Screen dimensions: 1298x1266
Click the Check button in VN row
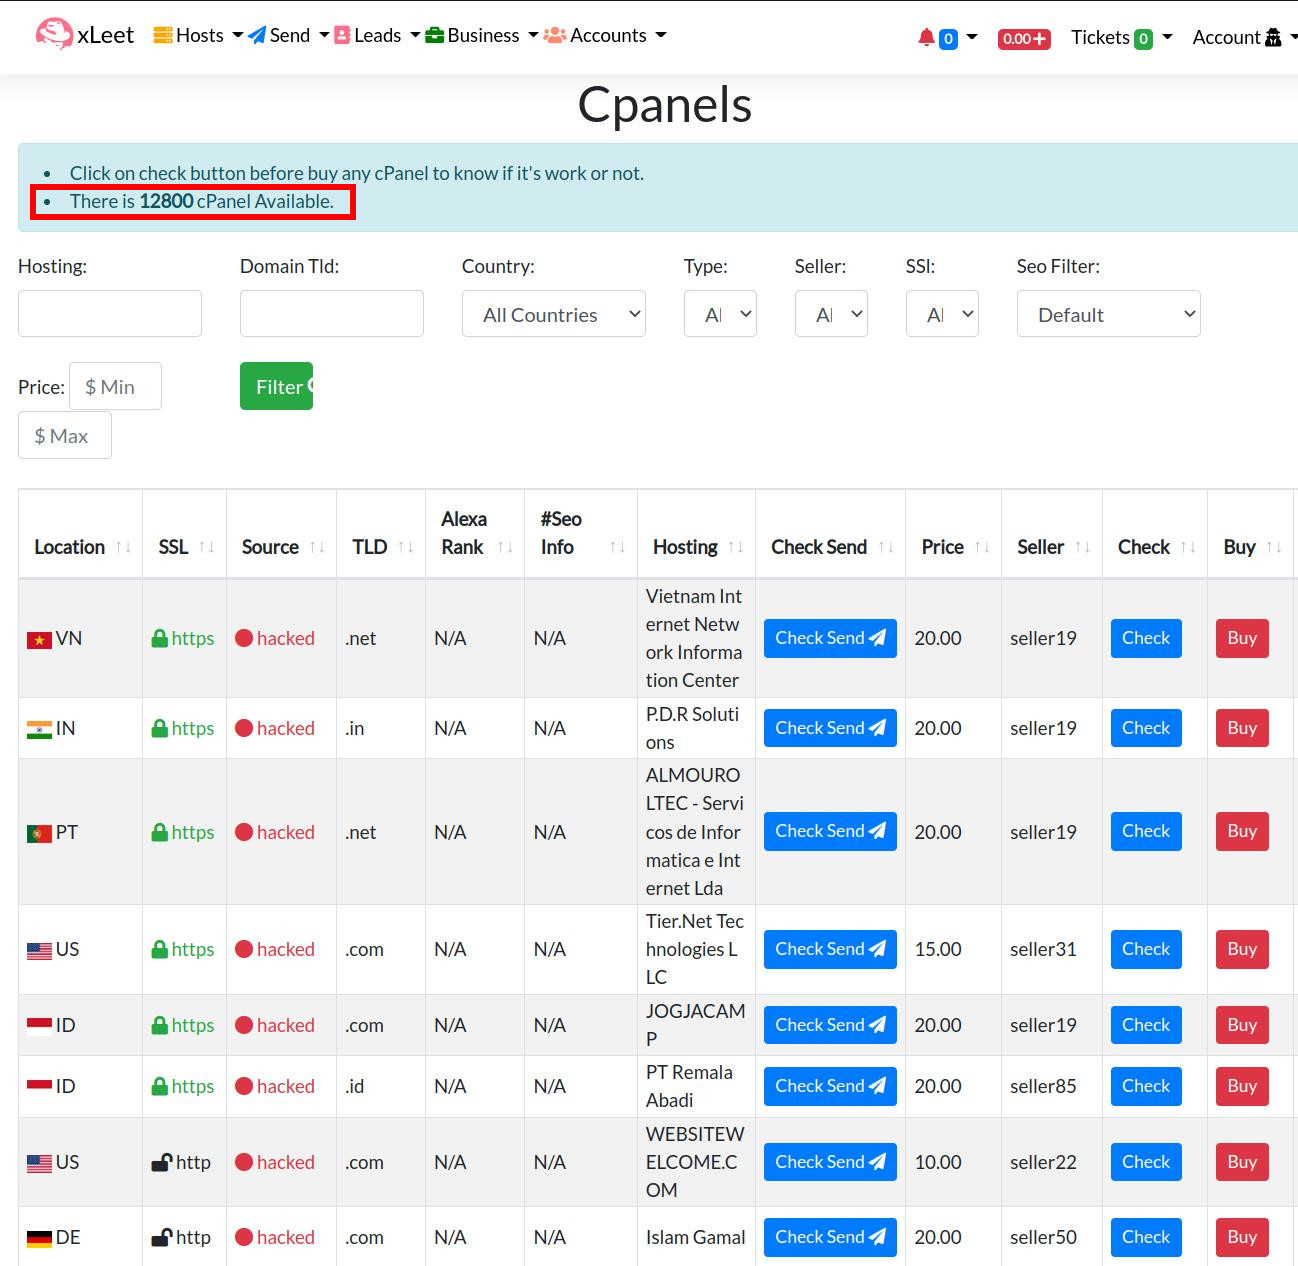1146,638
